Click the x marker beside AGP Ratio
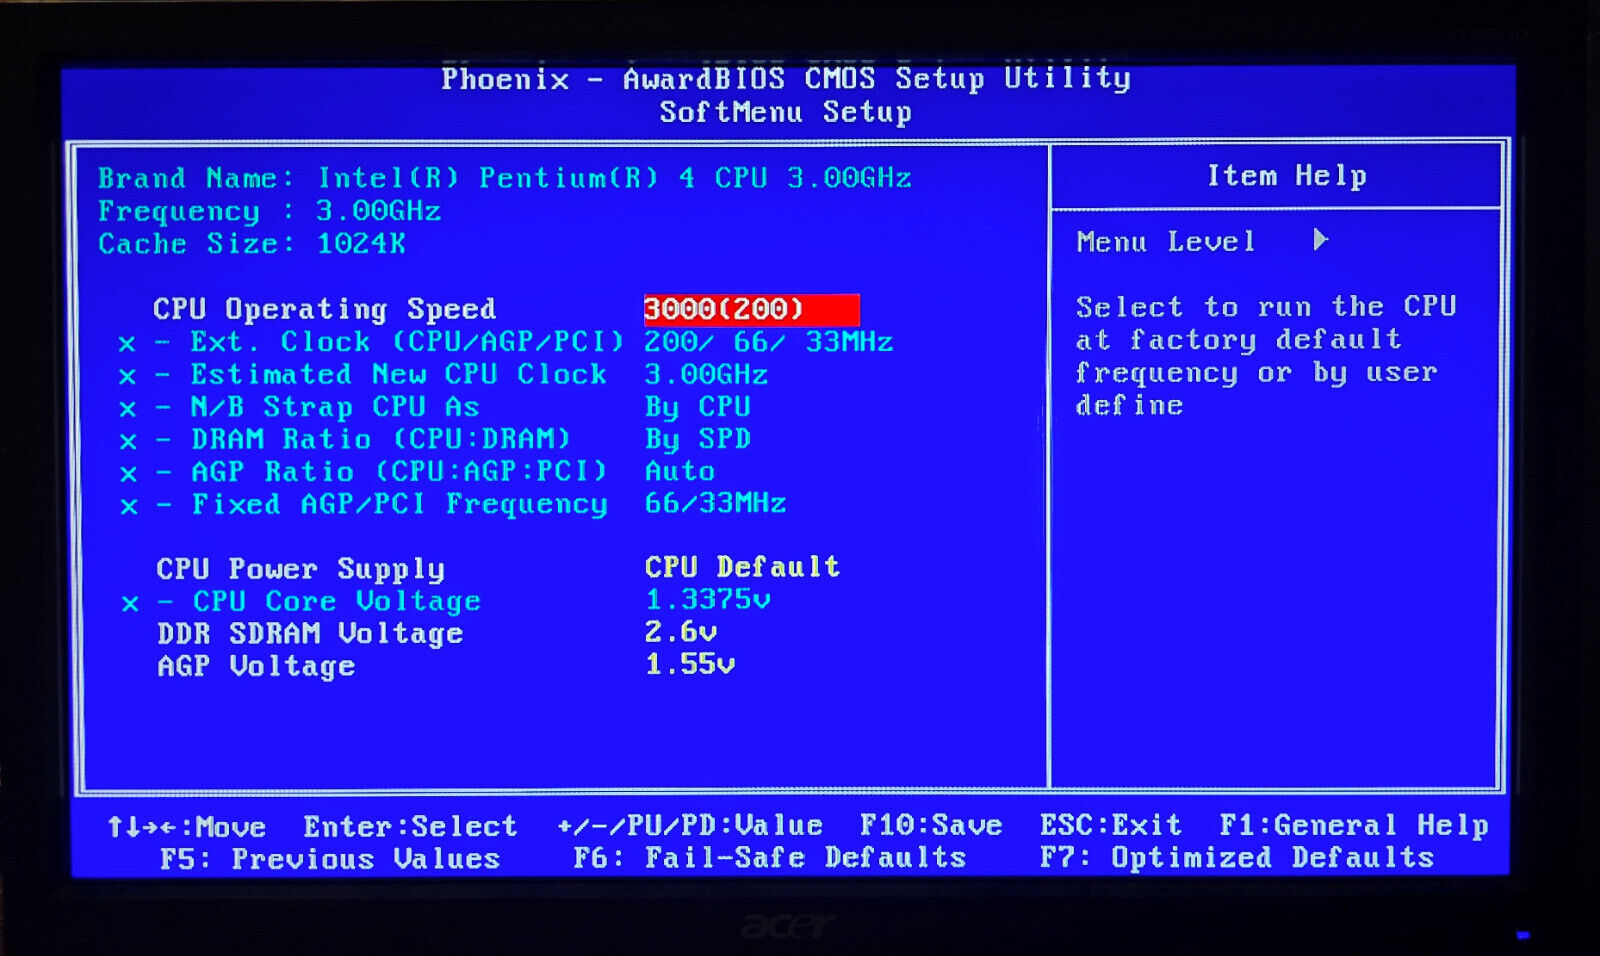The height and width of the screenshot is (956, 1600). (x=128, y=474)
